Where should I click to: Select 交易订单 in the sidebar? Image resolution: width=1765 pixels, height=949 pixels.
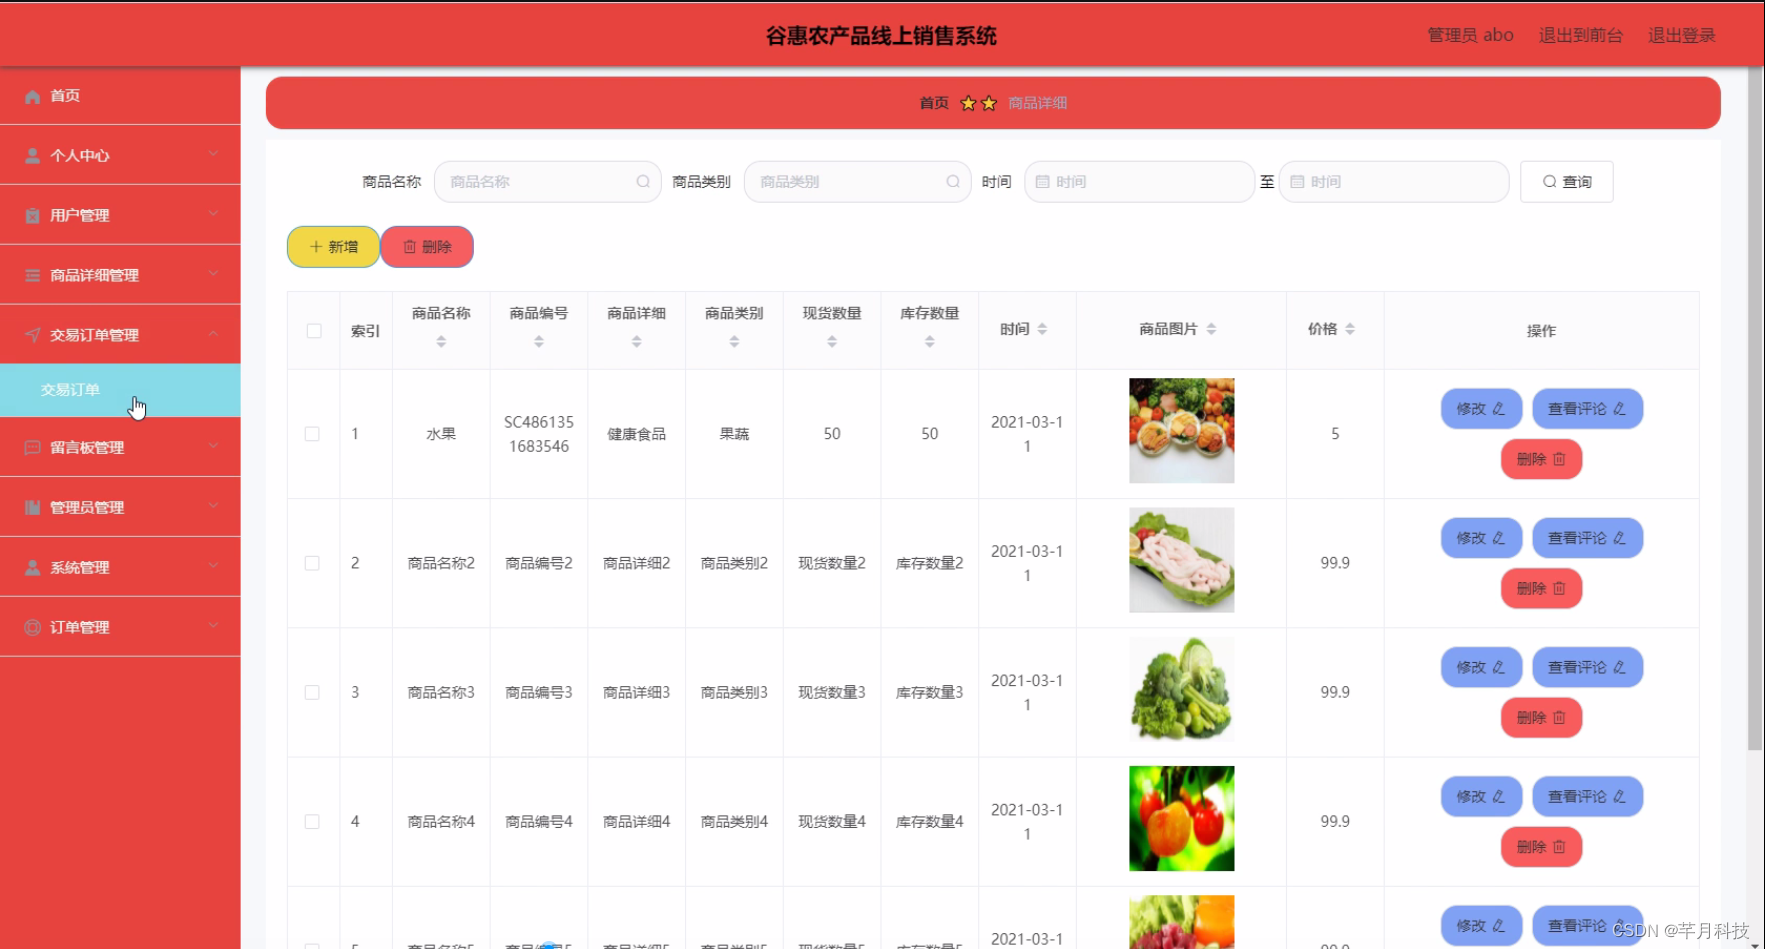click(70, 390)
